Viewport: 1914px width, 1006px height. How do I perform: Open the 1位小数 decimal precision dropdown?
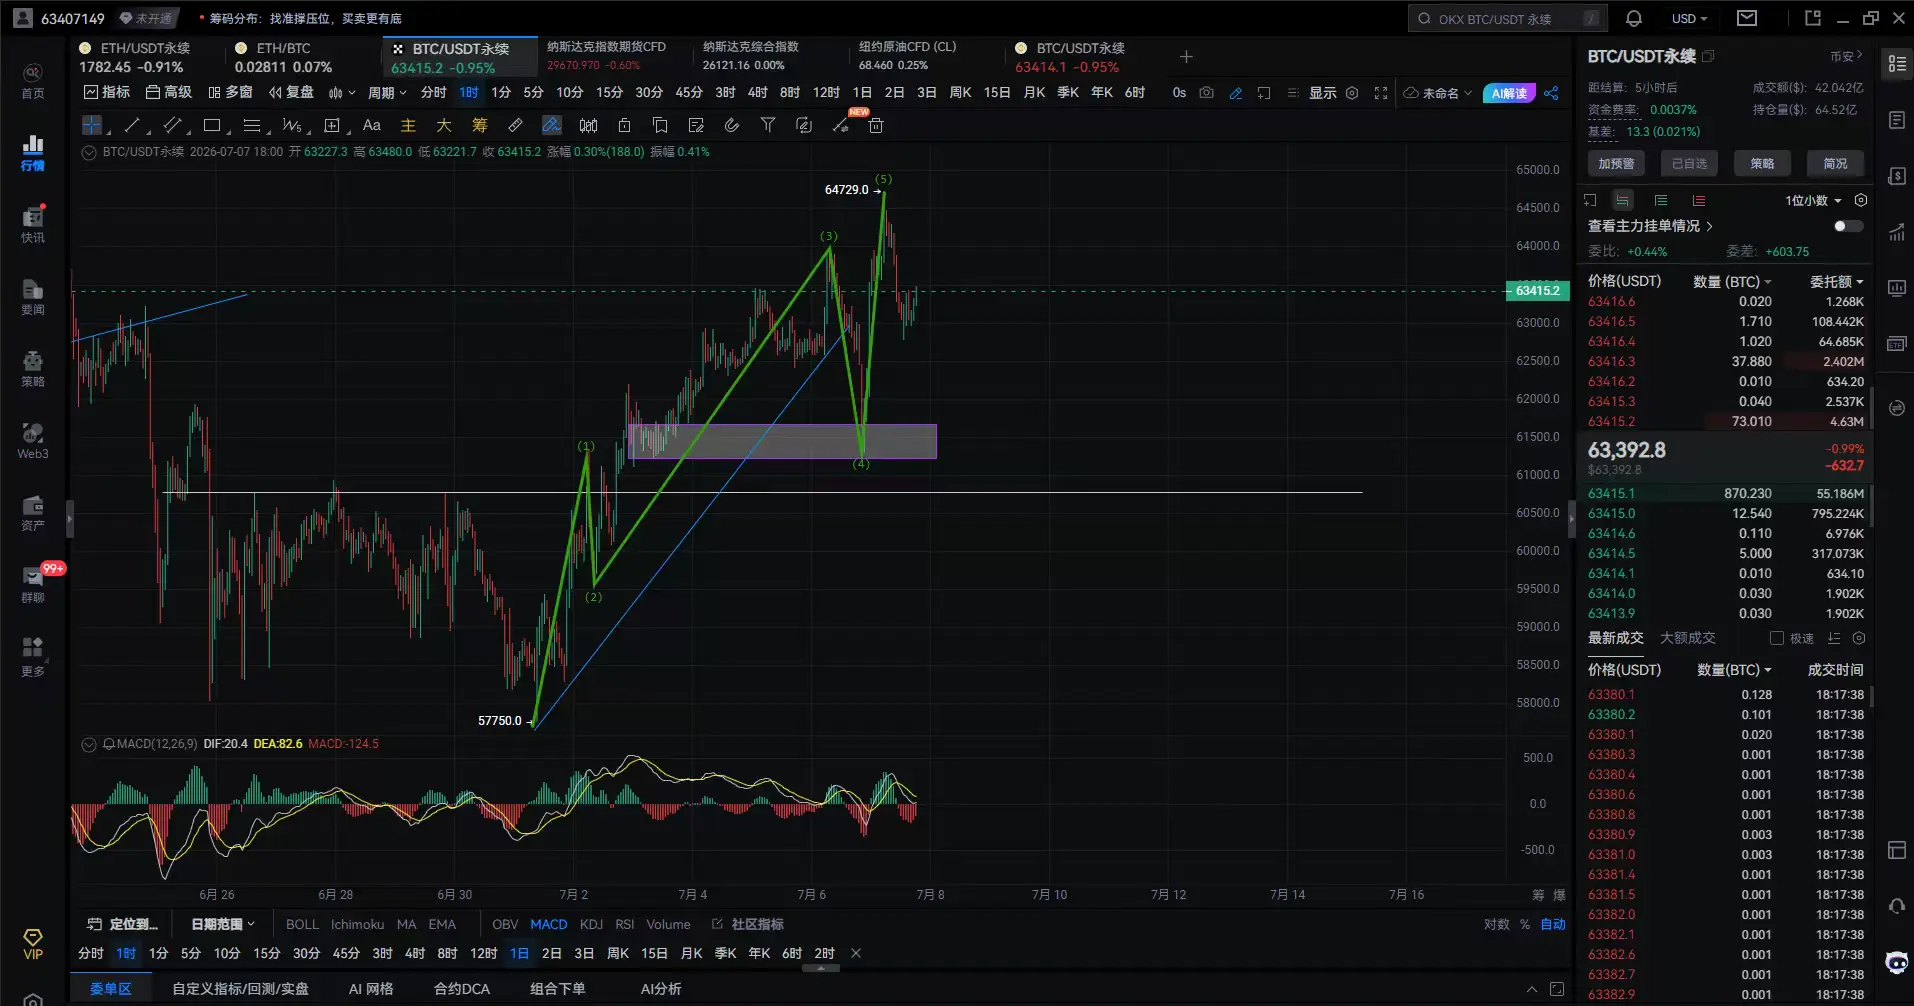(1813, 200)
